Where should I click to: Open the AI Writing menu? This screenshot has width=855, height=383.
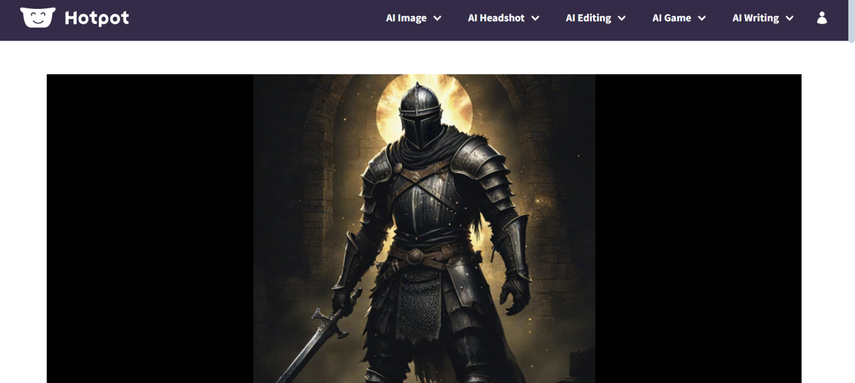(756, 18)
